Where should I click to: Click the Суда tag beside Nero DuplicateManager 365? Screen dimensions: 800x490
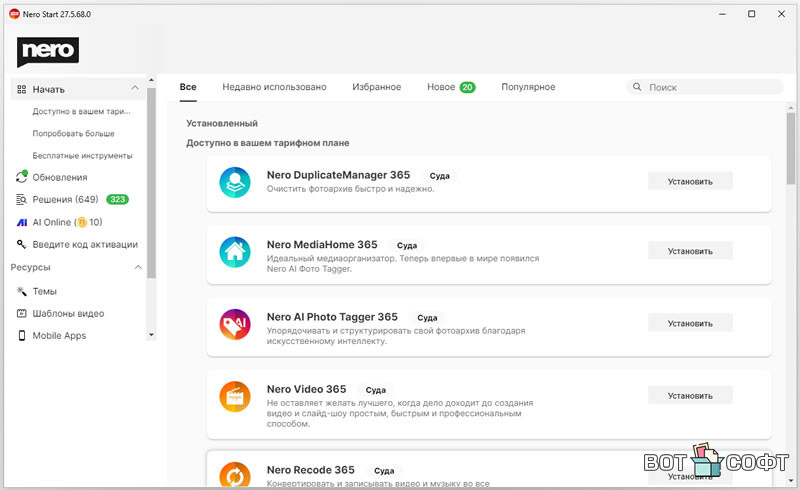(x=439, y=176)
